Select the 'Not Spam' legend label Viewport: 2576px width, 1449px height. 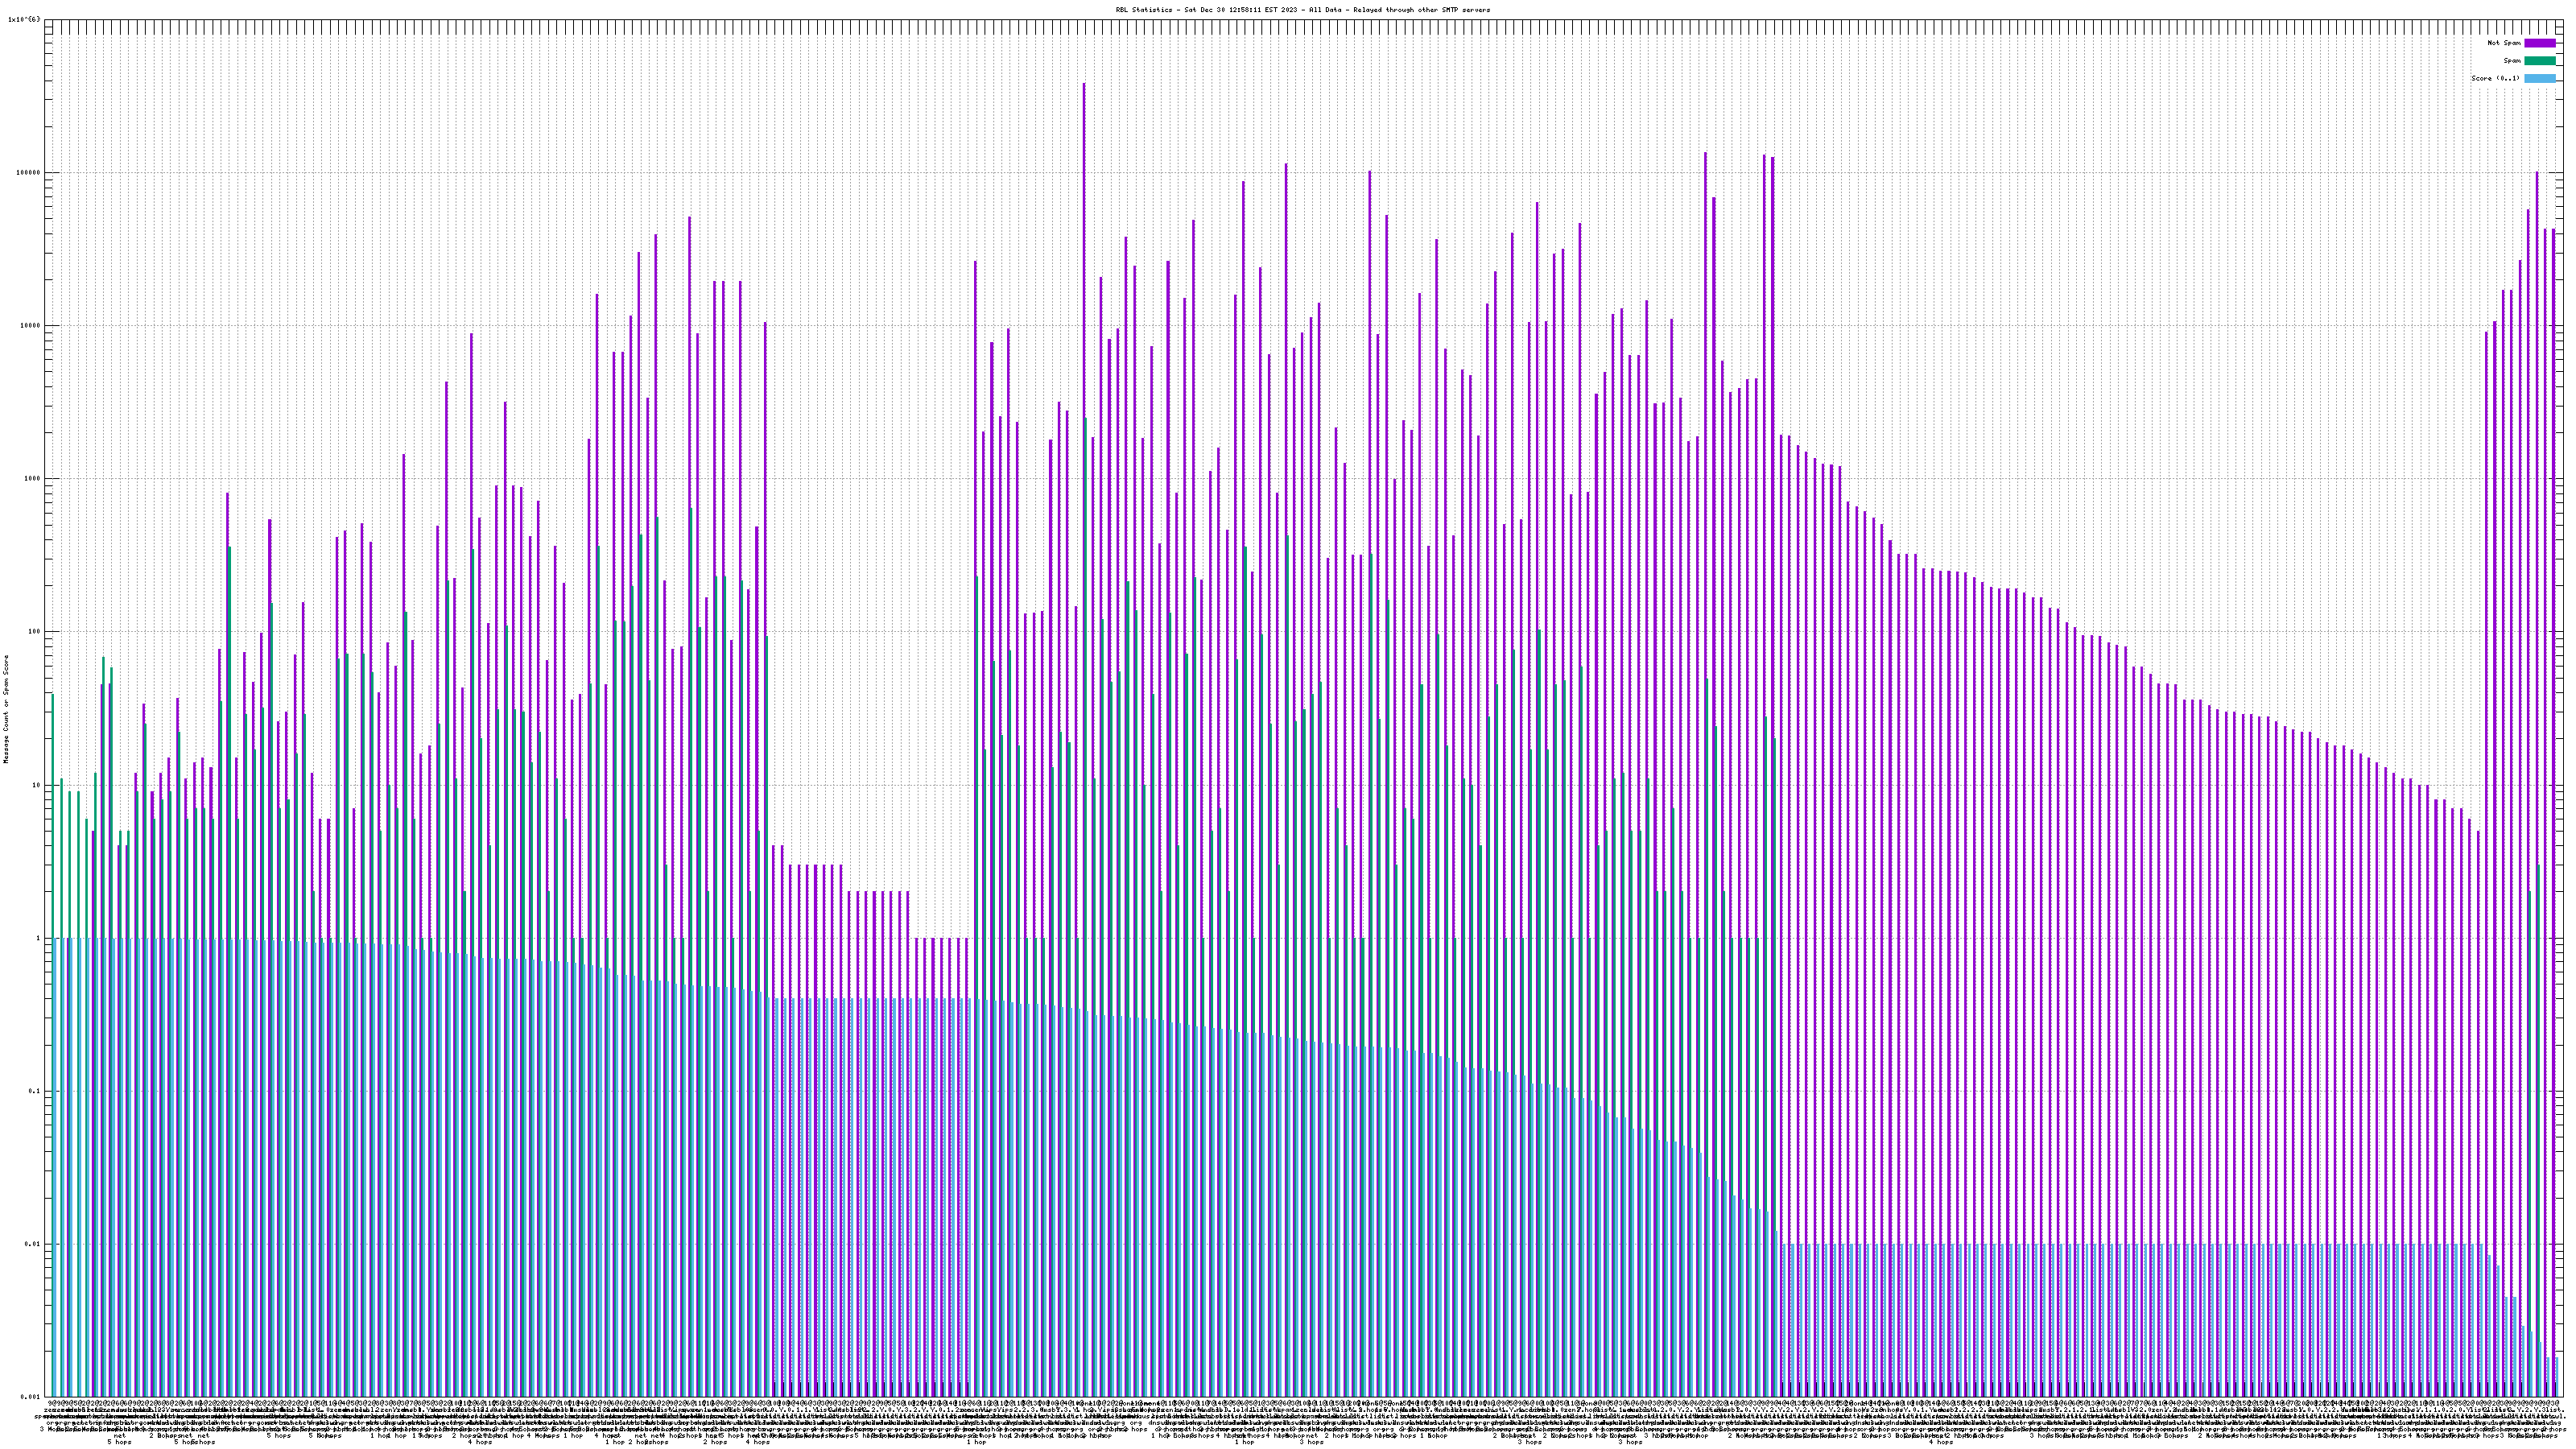2505,43
